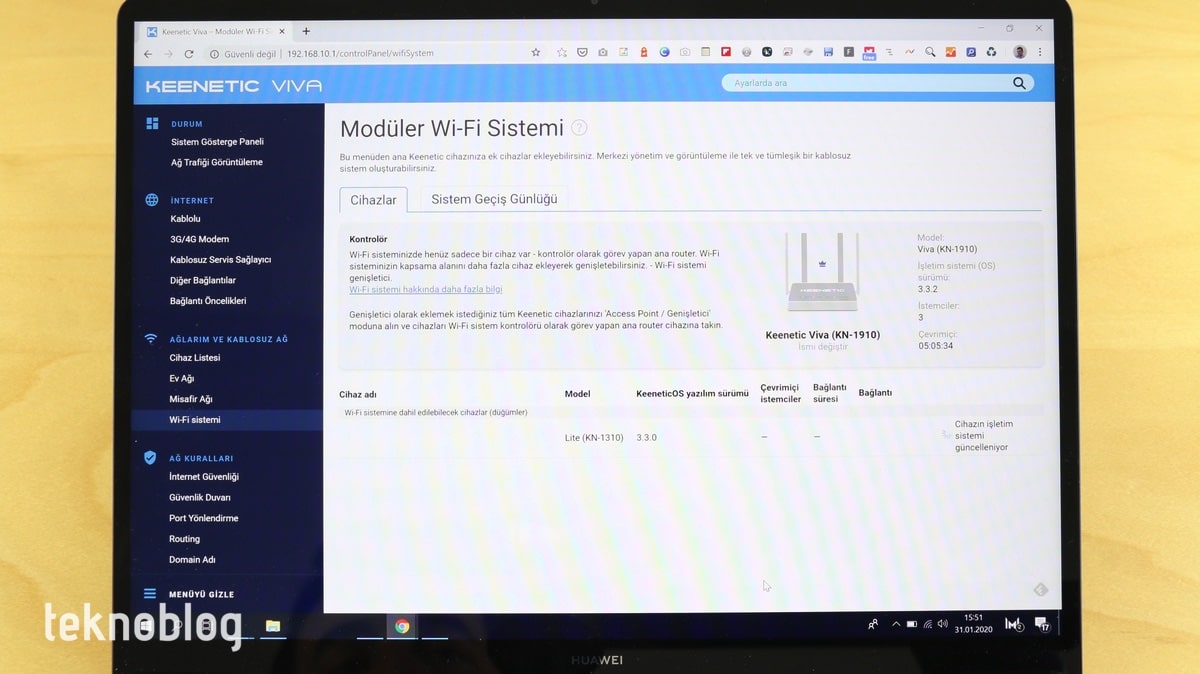This screenshot has height=674, width=1200.
Task: Switch to the Sistem Geçiş Günlüğü tab
Action: [494, 199]
